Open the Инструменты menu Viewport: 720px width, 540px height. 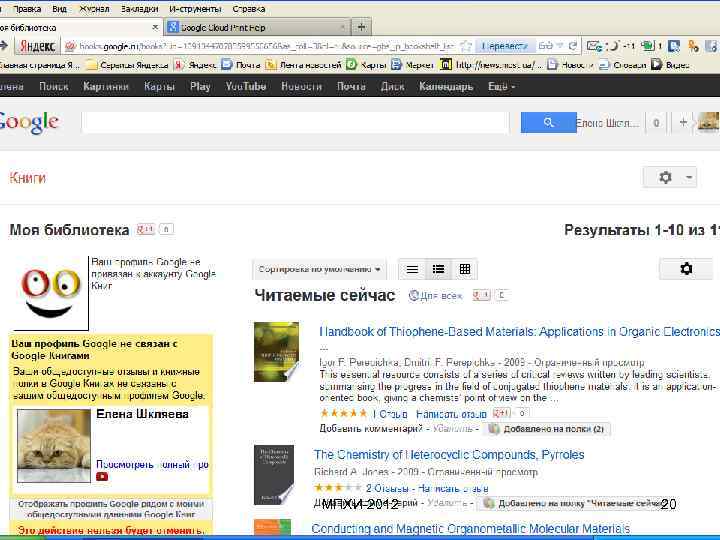(x=195, y=9)
